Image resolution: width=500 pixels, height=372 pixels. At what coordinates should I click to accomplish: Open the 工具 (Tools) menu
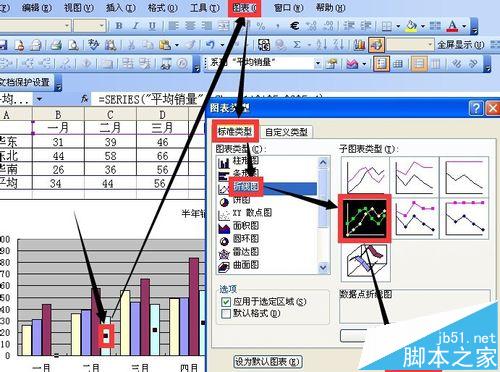(204, 8)
